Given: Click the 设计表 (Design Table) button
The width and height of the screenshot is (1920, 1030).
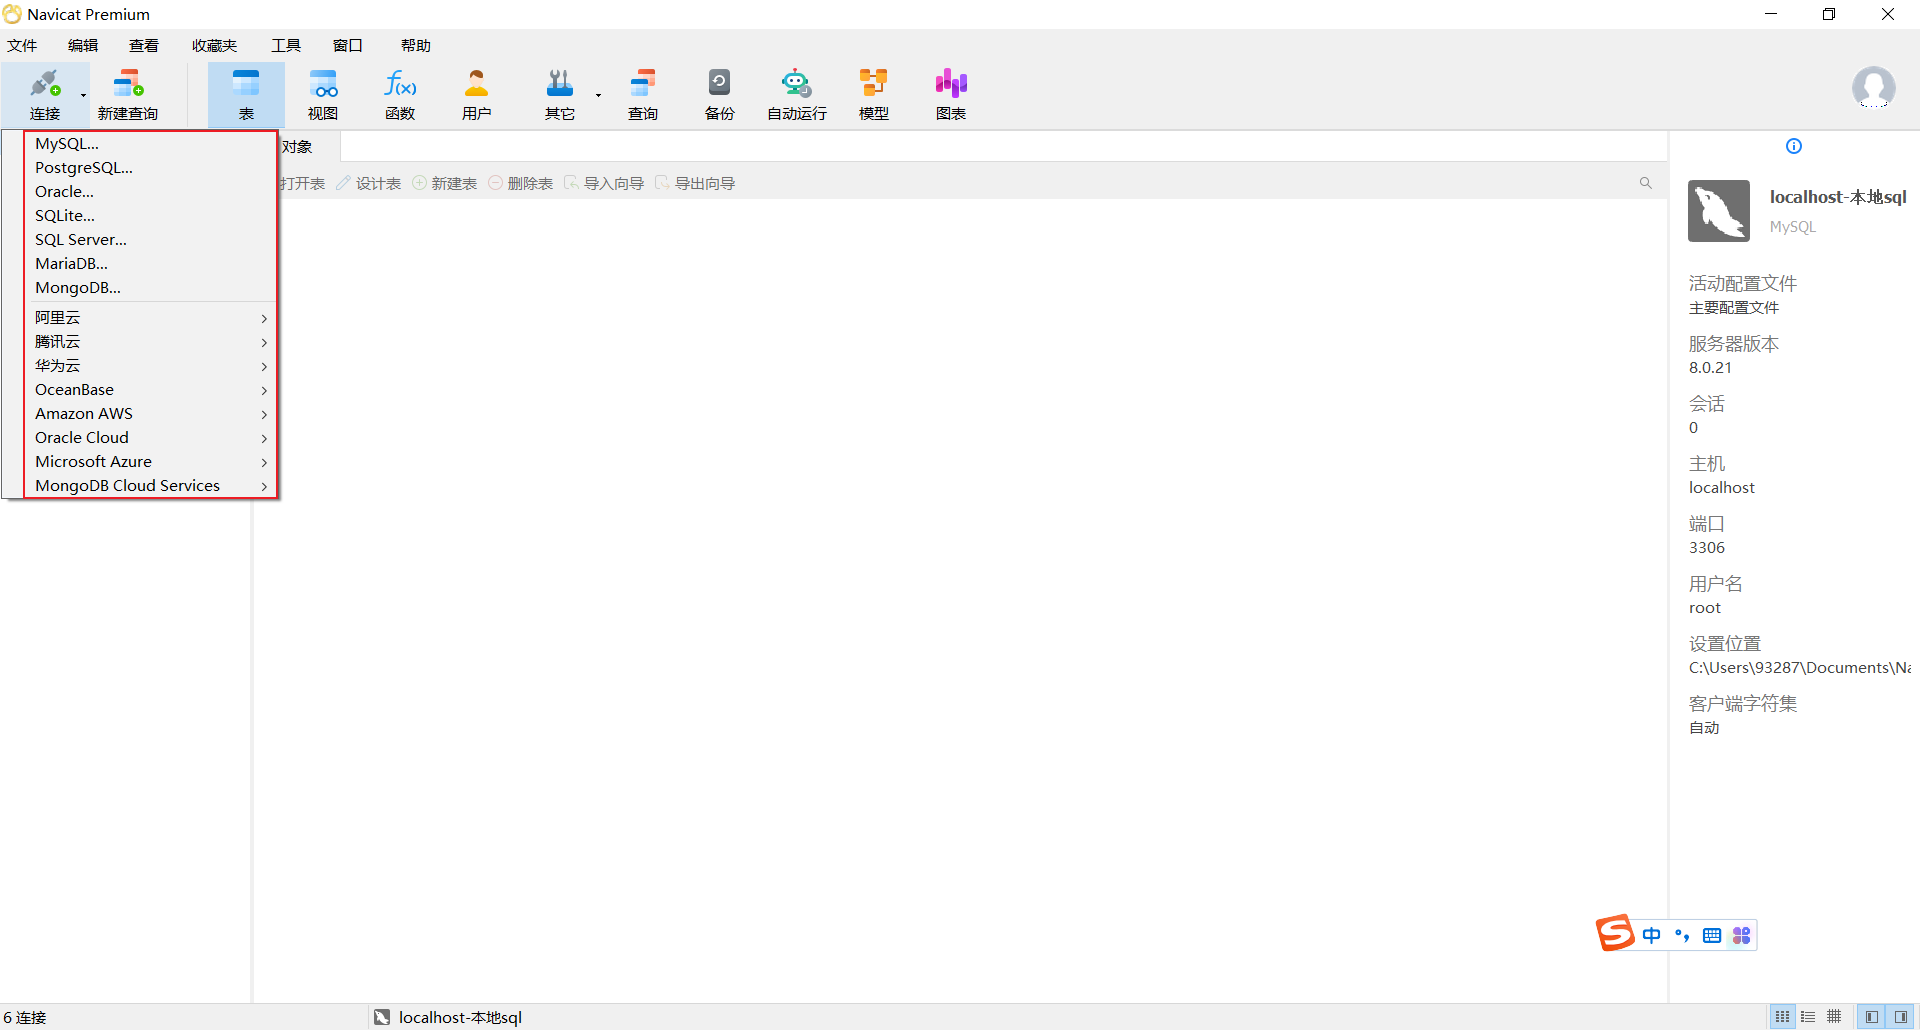Looking at the screenshot, I should [x=368, y=184].
